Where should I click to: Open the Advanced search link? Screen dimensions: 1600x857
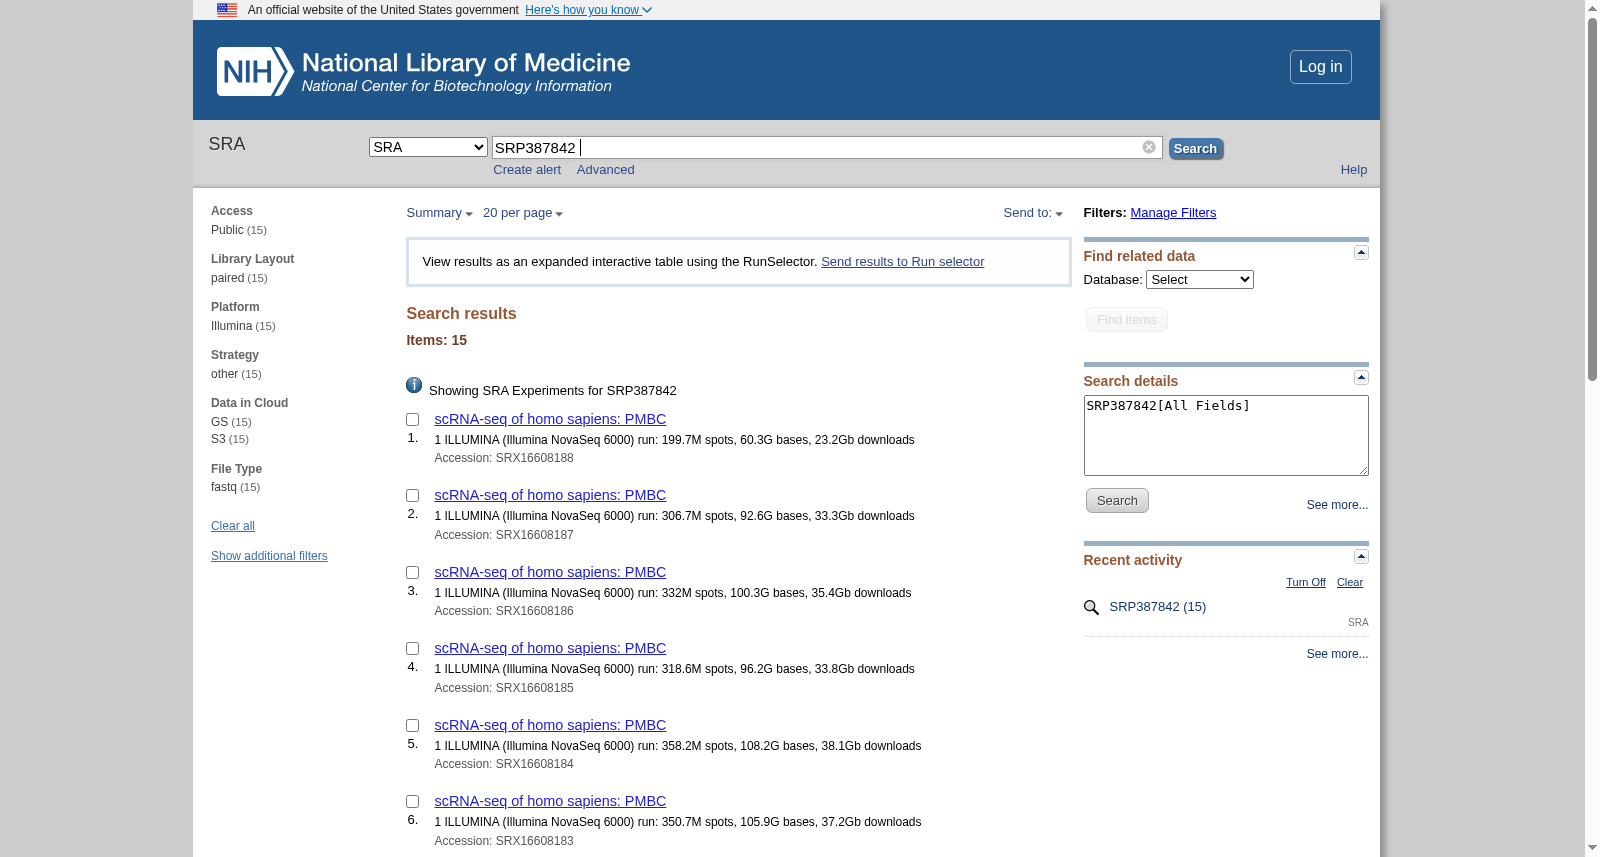[605, 170]
